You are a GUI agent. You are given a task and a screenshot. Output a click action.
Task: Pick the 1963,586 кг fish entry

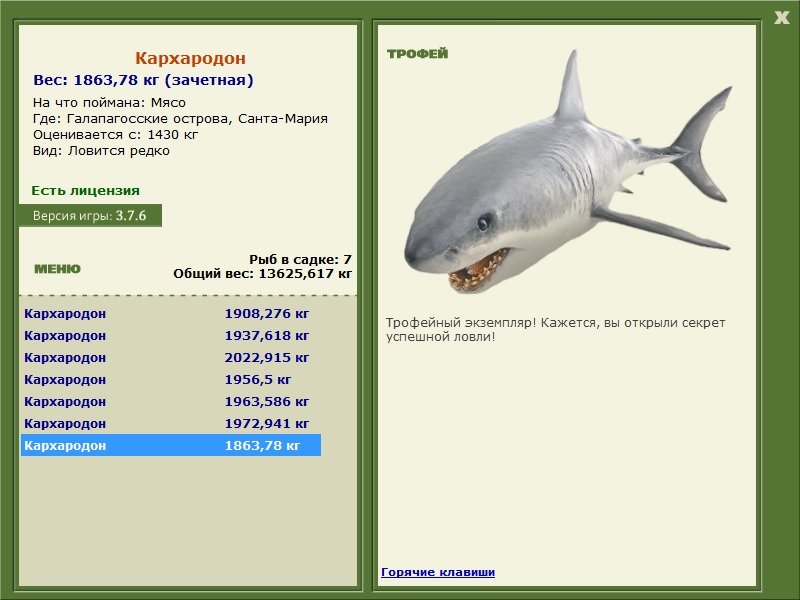[x=170, y=401]
